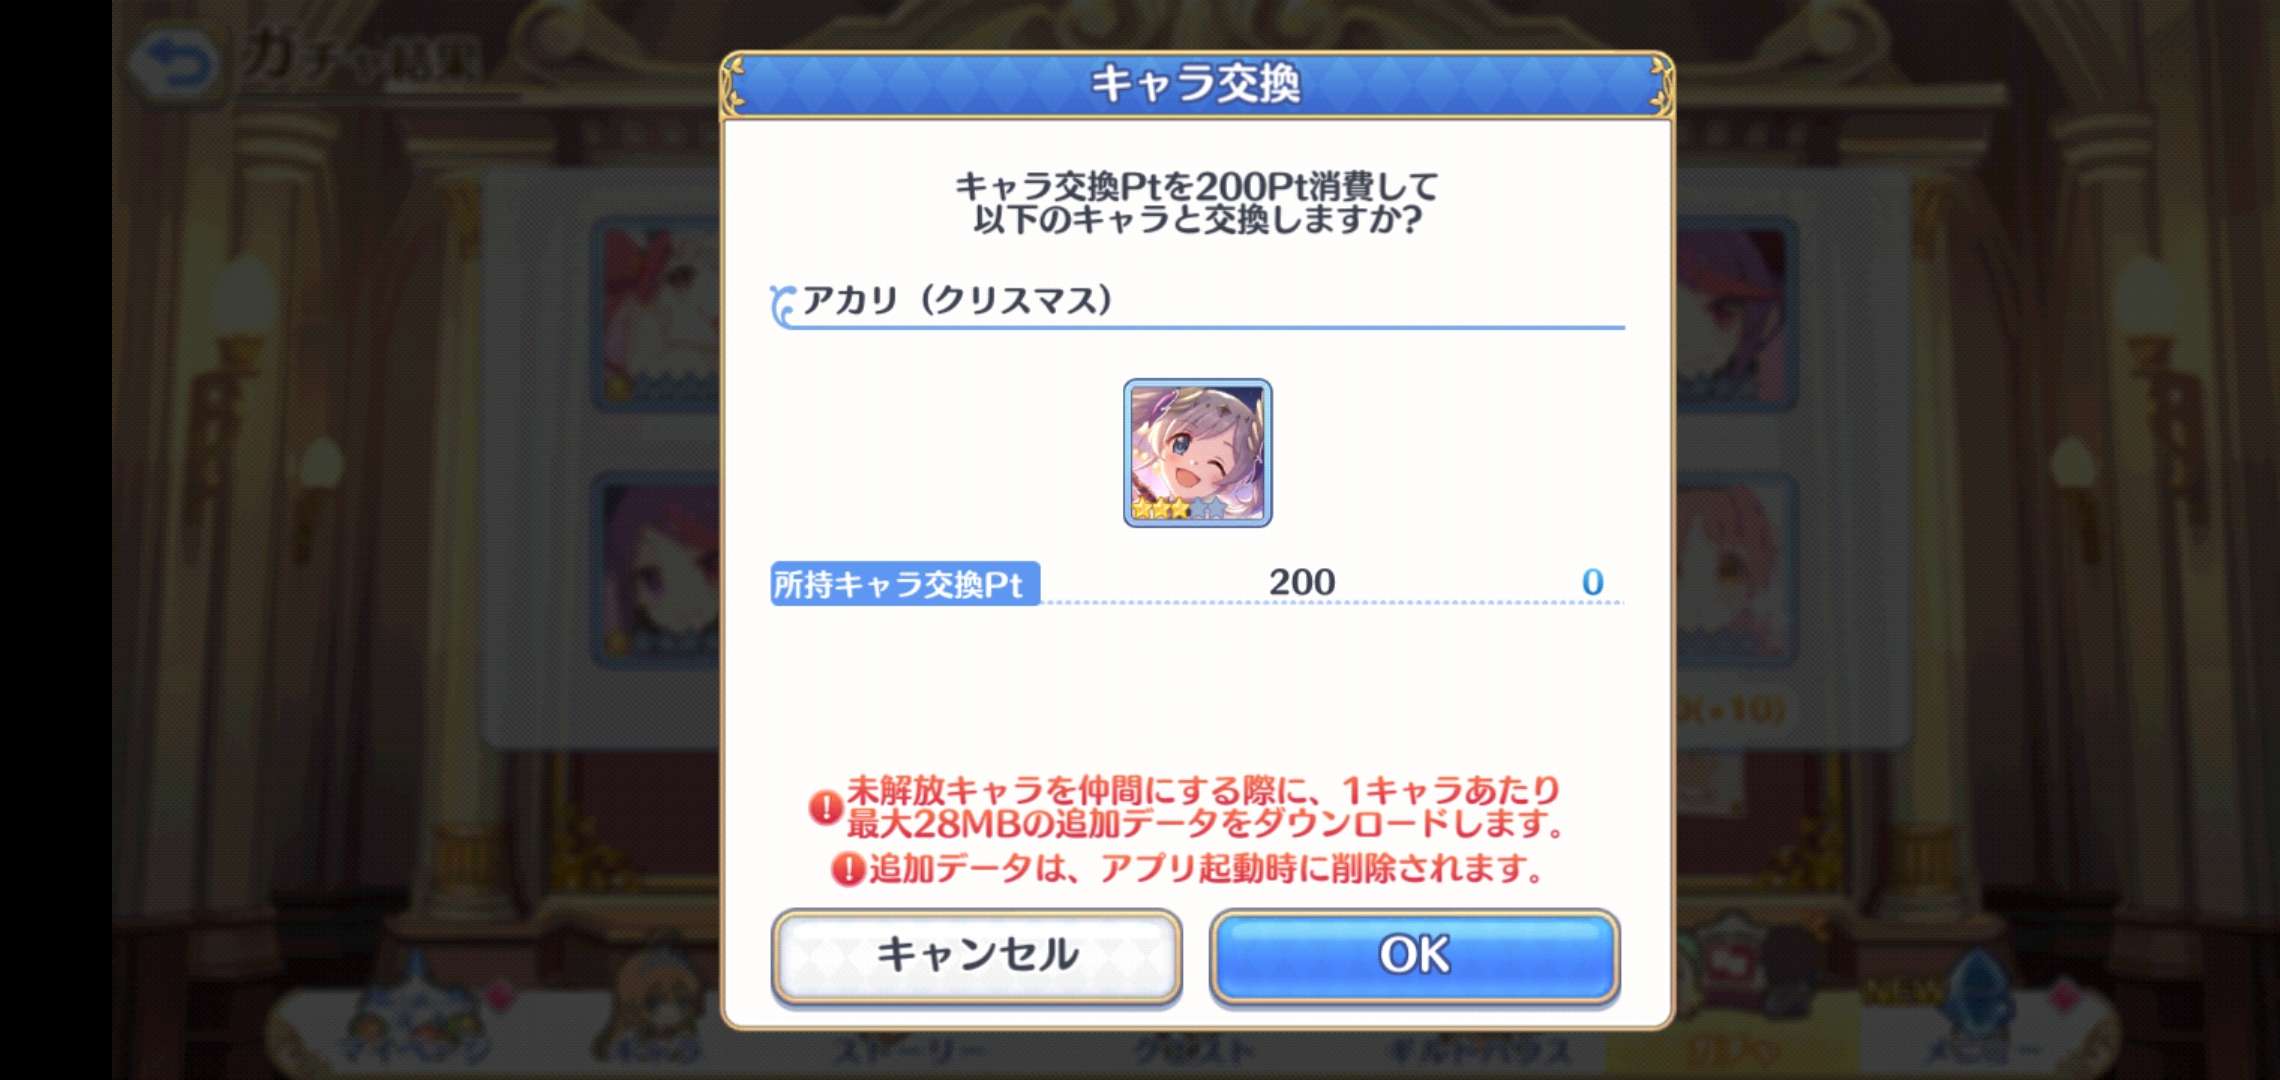Click the red warning icon beside 未解放キャラ text
The image size is (2280, 1080).
(x=825, y=807)
